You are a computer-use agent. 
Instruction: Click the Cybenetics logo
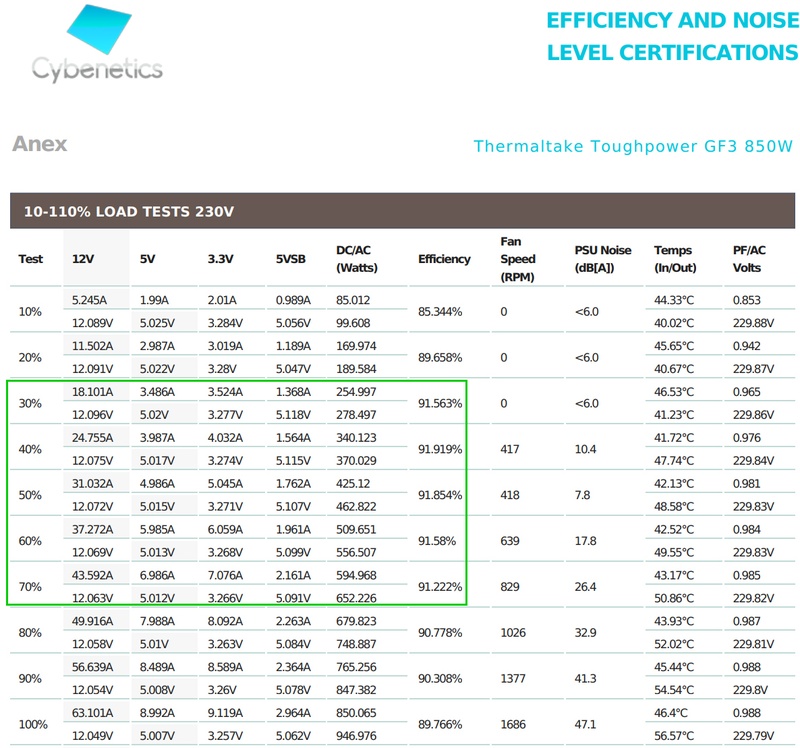pyautogui.click(x=97, y=43)
